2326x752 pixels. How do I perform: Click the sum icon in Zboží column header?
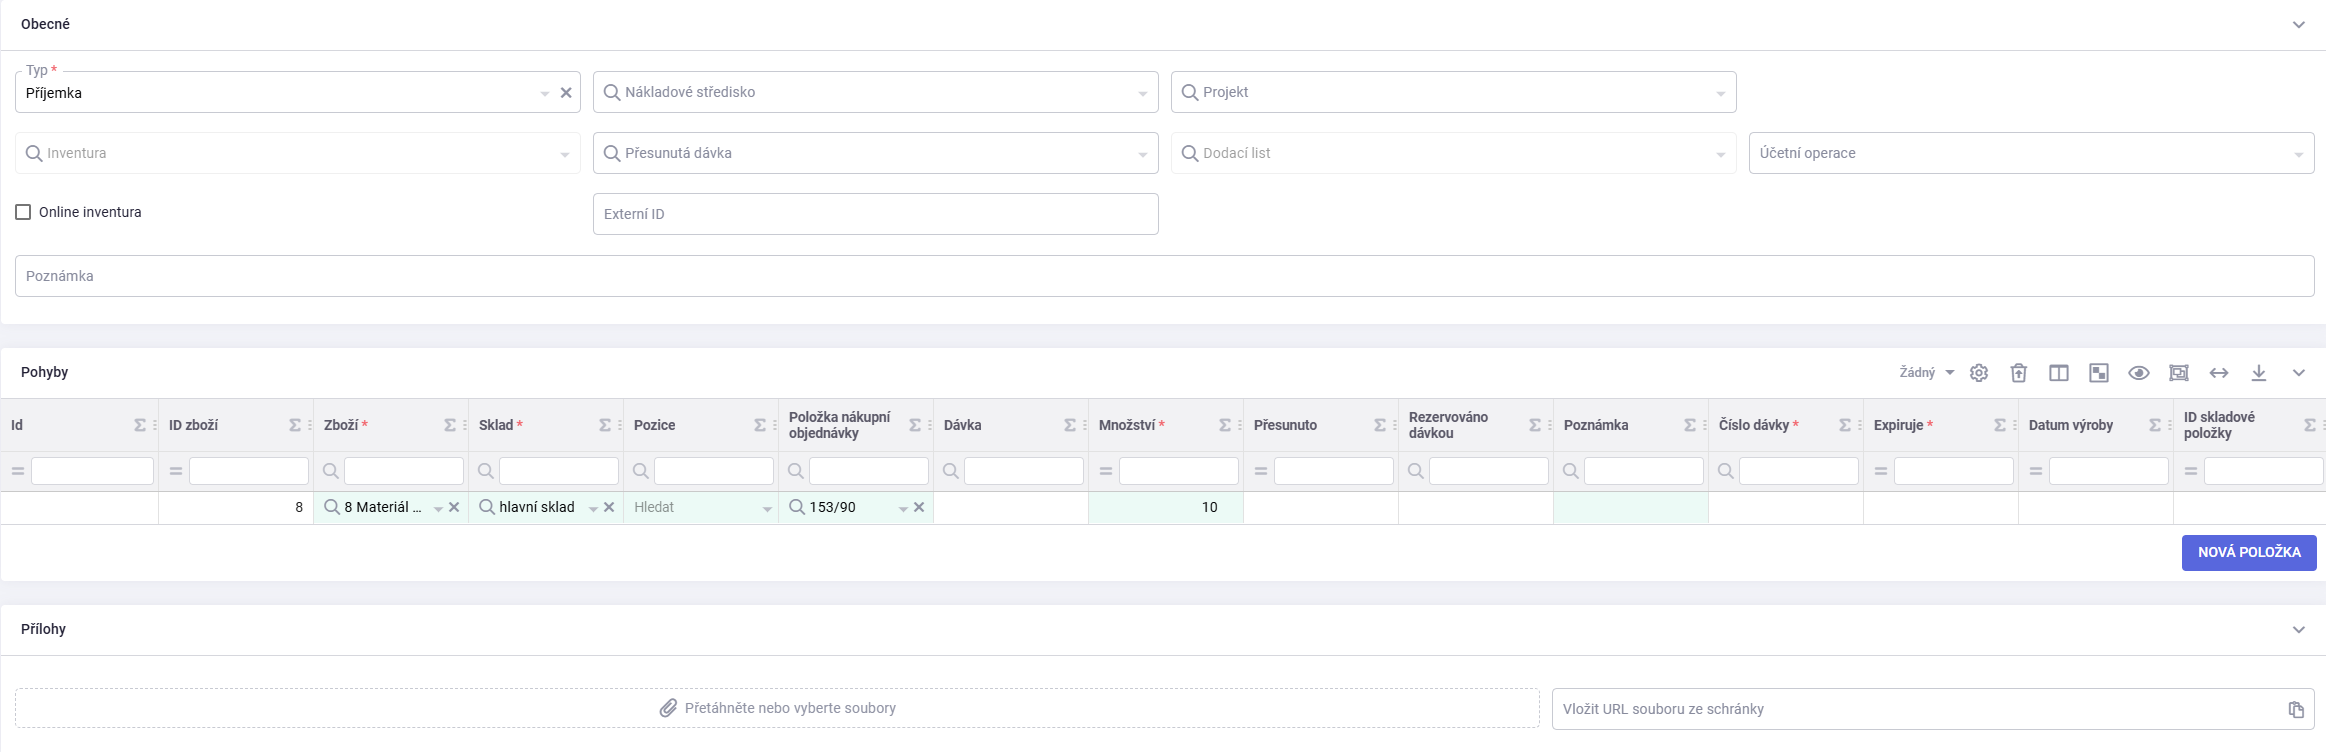point(450,425)
